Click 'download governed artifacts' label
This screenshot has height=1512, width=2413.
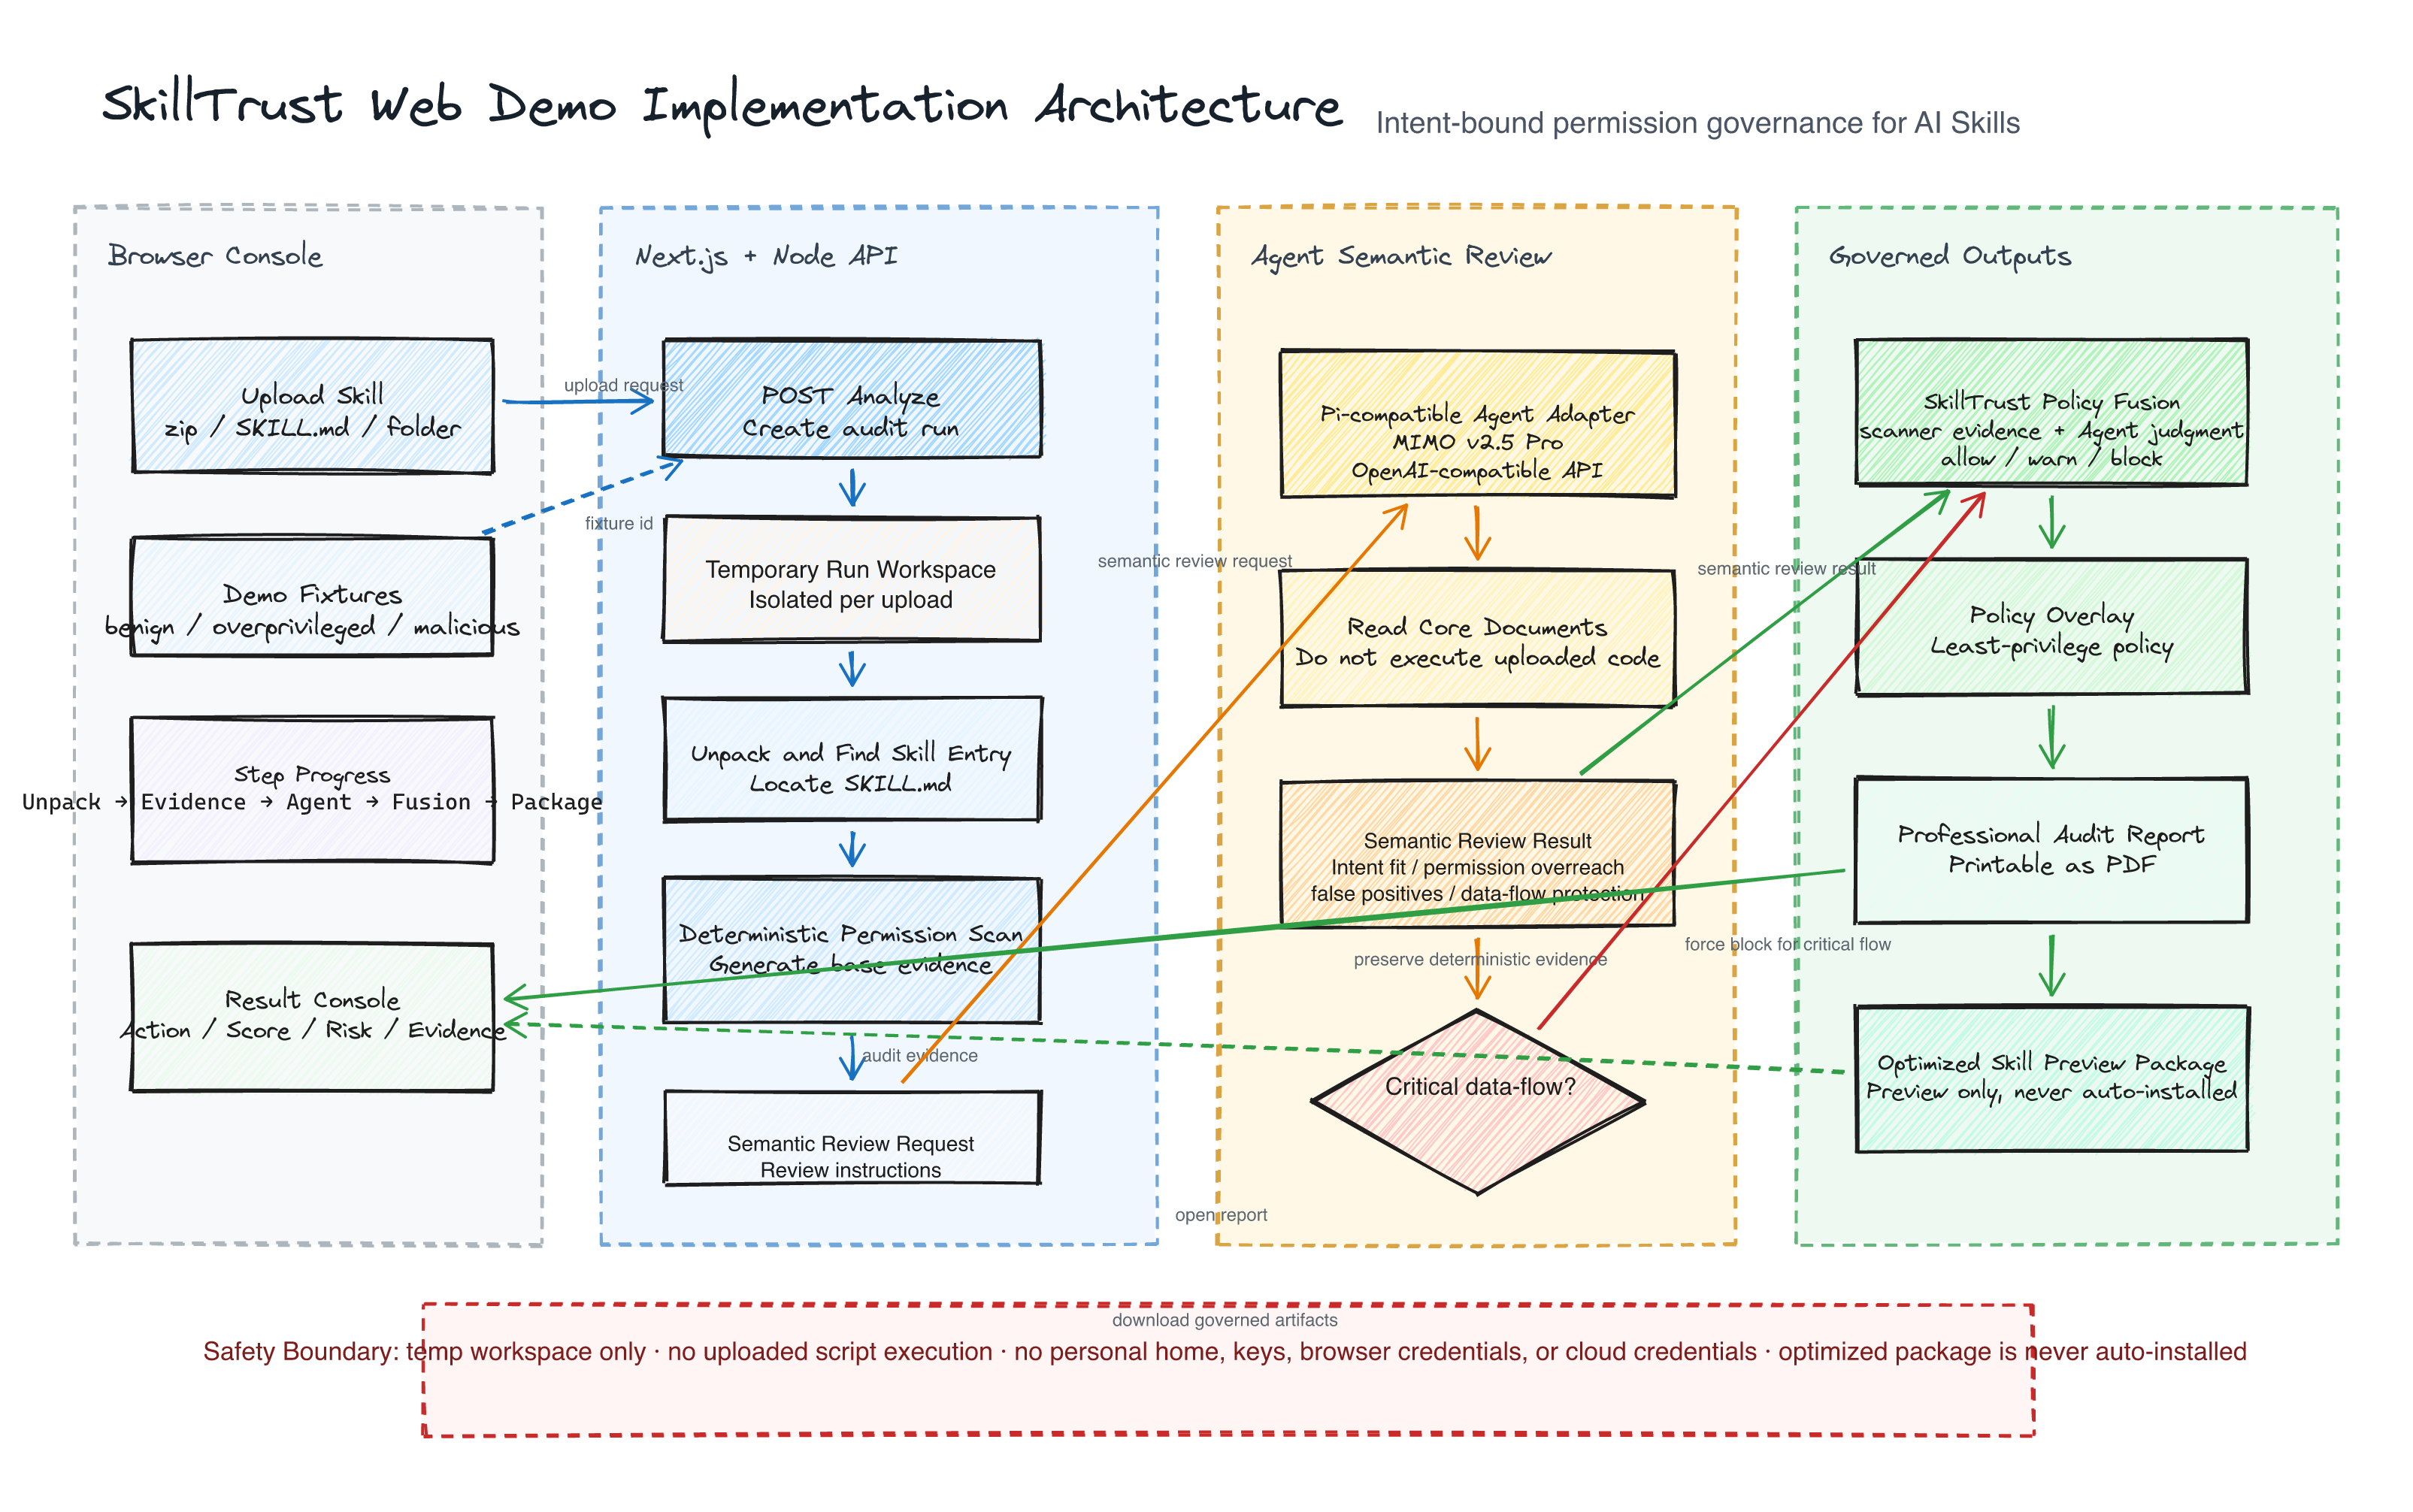point(1224,1320)
